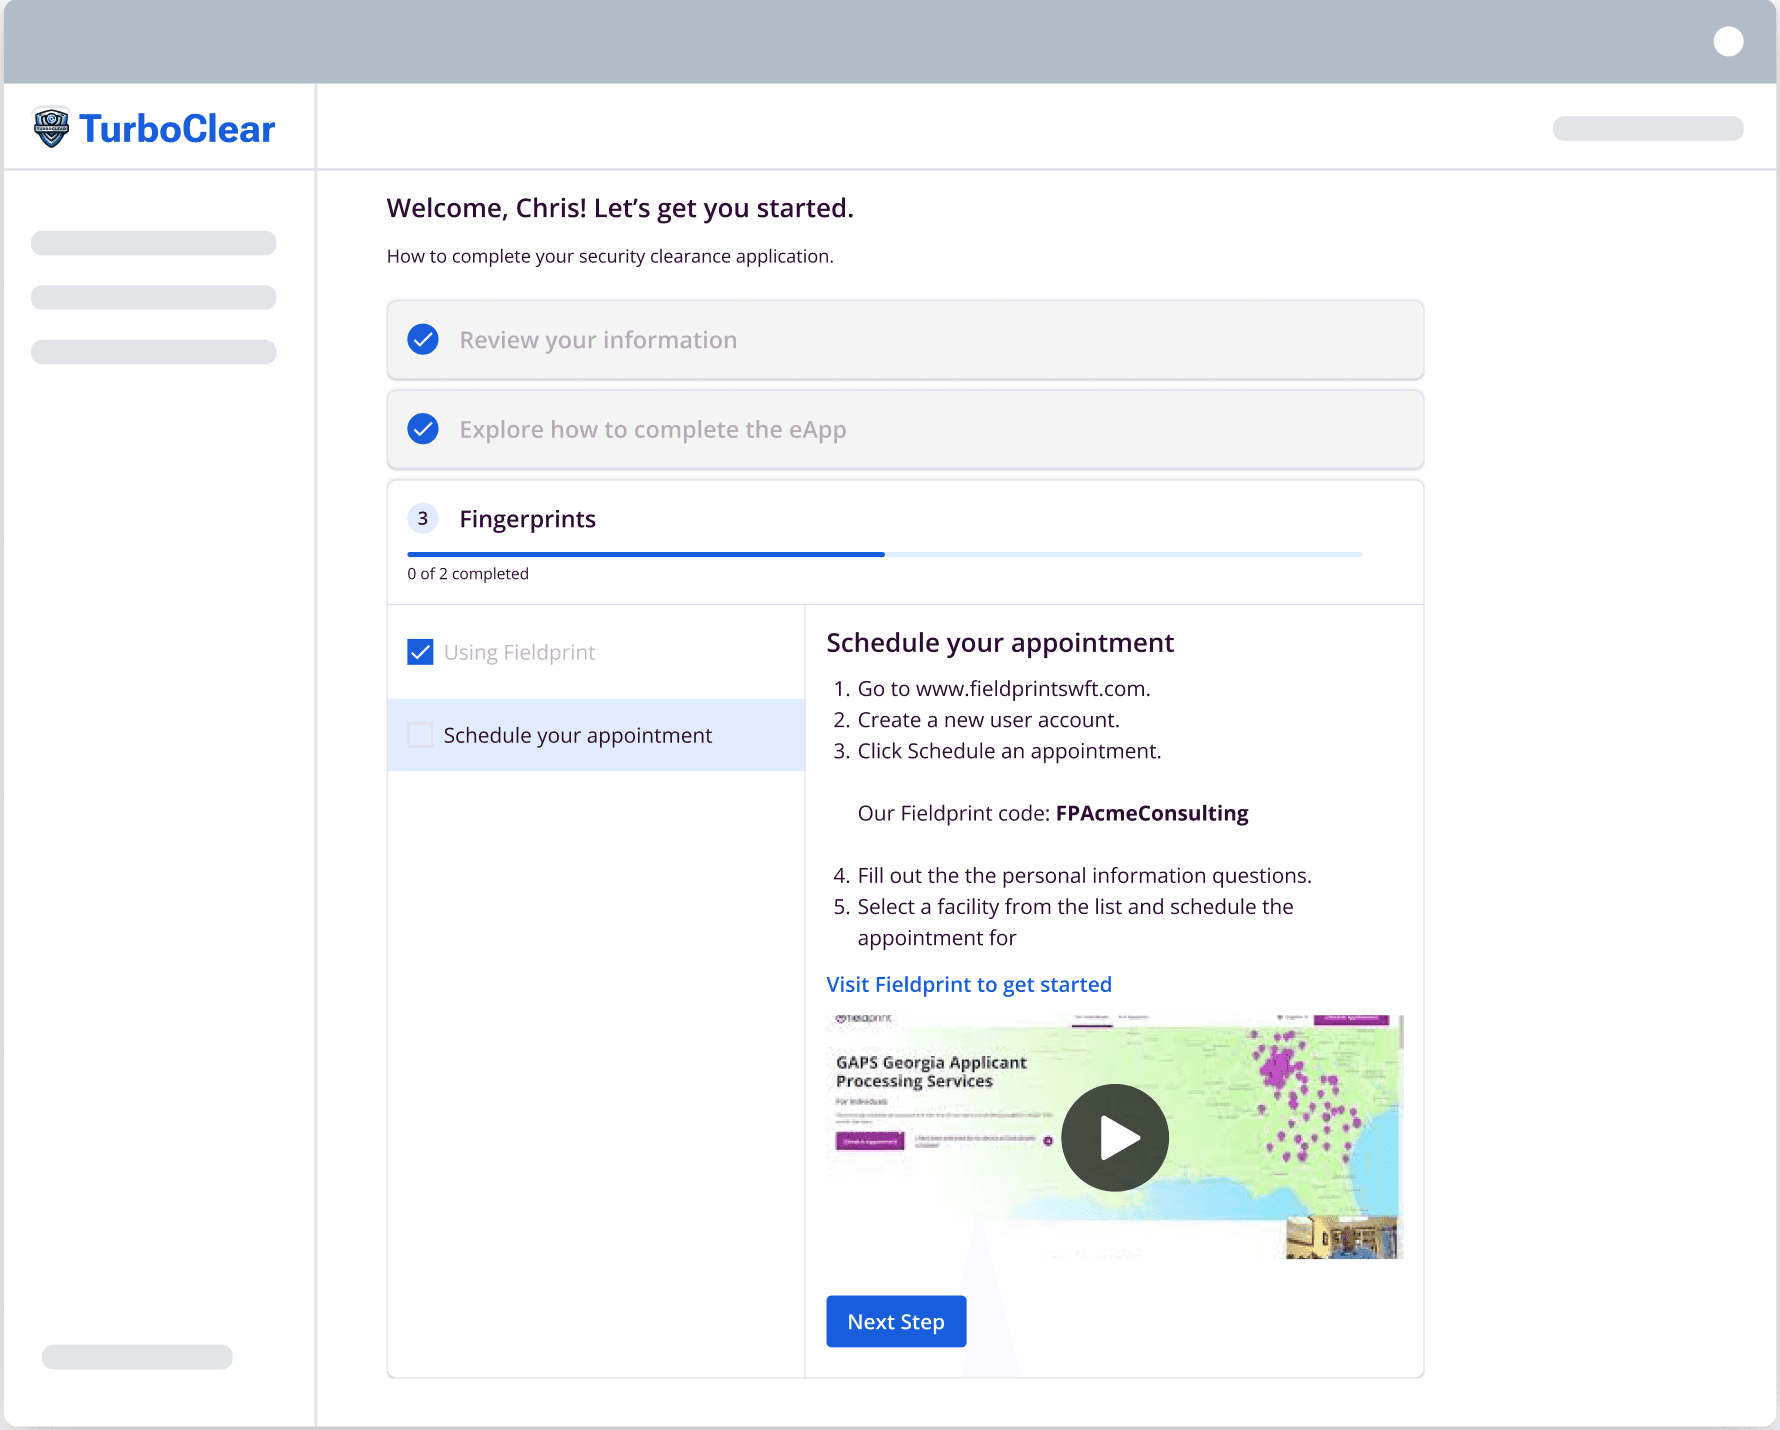Image resolution: width=1780 pixels, height=1430 pixels.
Task: Uncheck the Using Fieldprint checkbox
Action: coord(421,653)
